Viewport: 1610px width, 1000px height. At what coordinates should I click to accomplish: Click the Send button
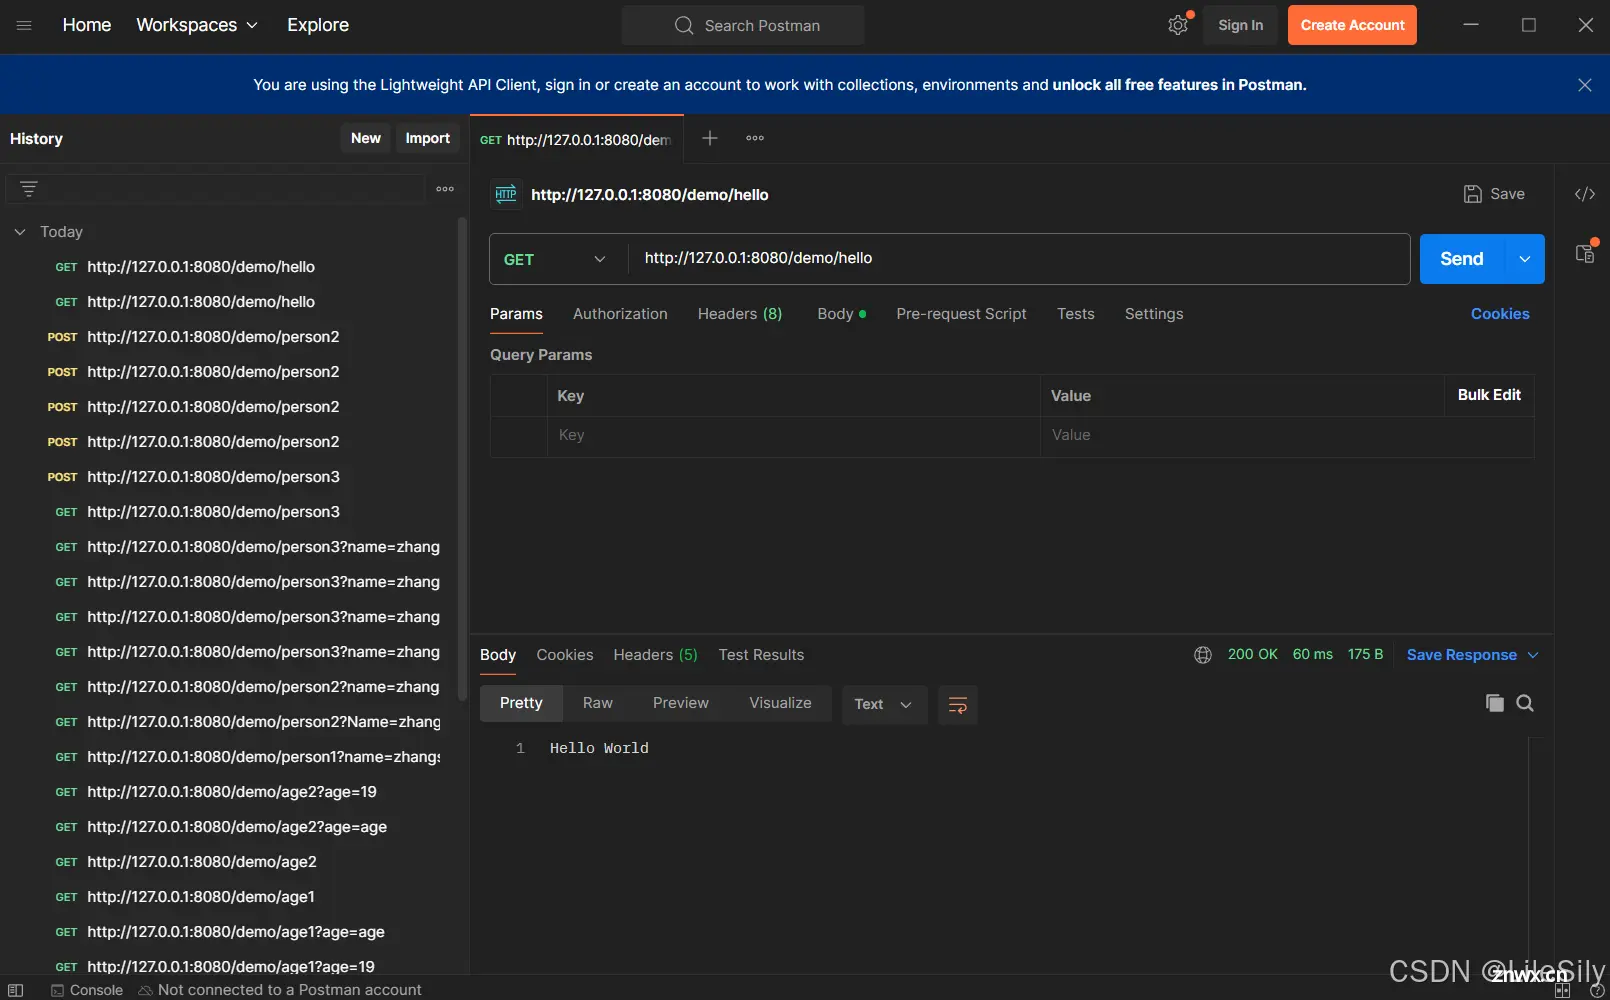(1462, 259)
